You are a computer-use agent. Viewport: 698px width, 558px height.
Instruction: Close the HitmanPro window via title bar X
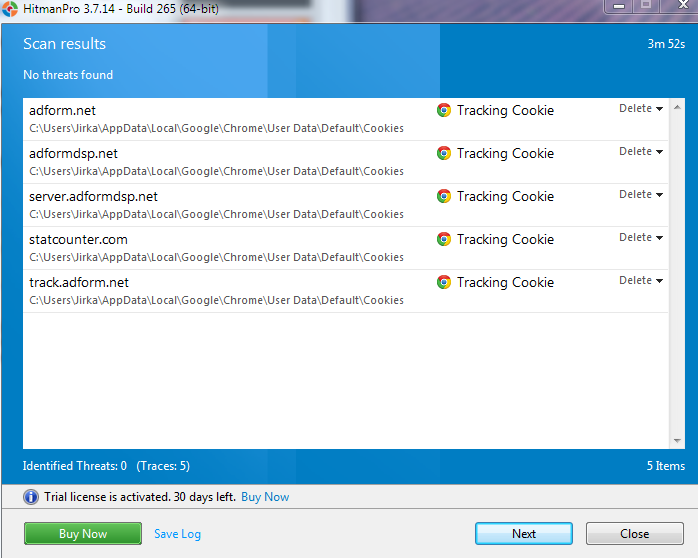pyautogui.click(x=682, y=5)
